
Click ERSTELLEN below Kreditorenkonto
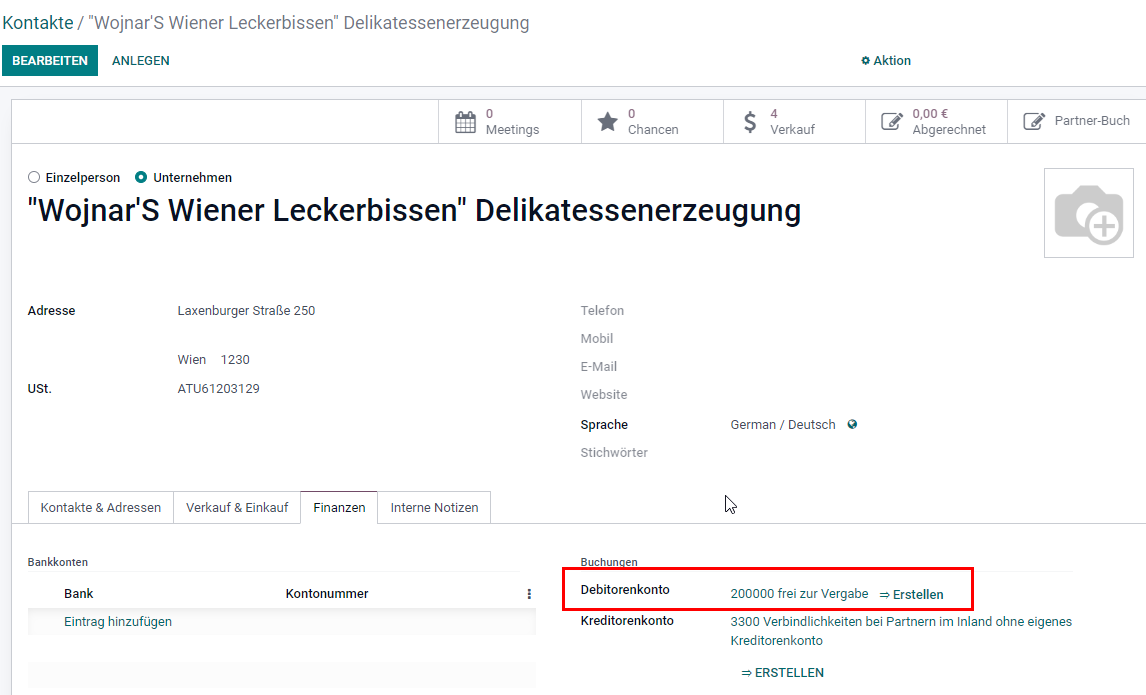point(783,672)
